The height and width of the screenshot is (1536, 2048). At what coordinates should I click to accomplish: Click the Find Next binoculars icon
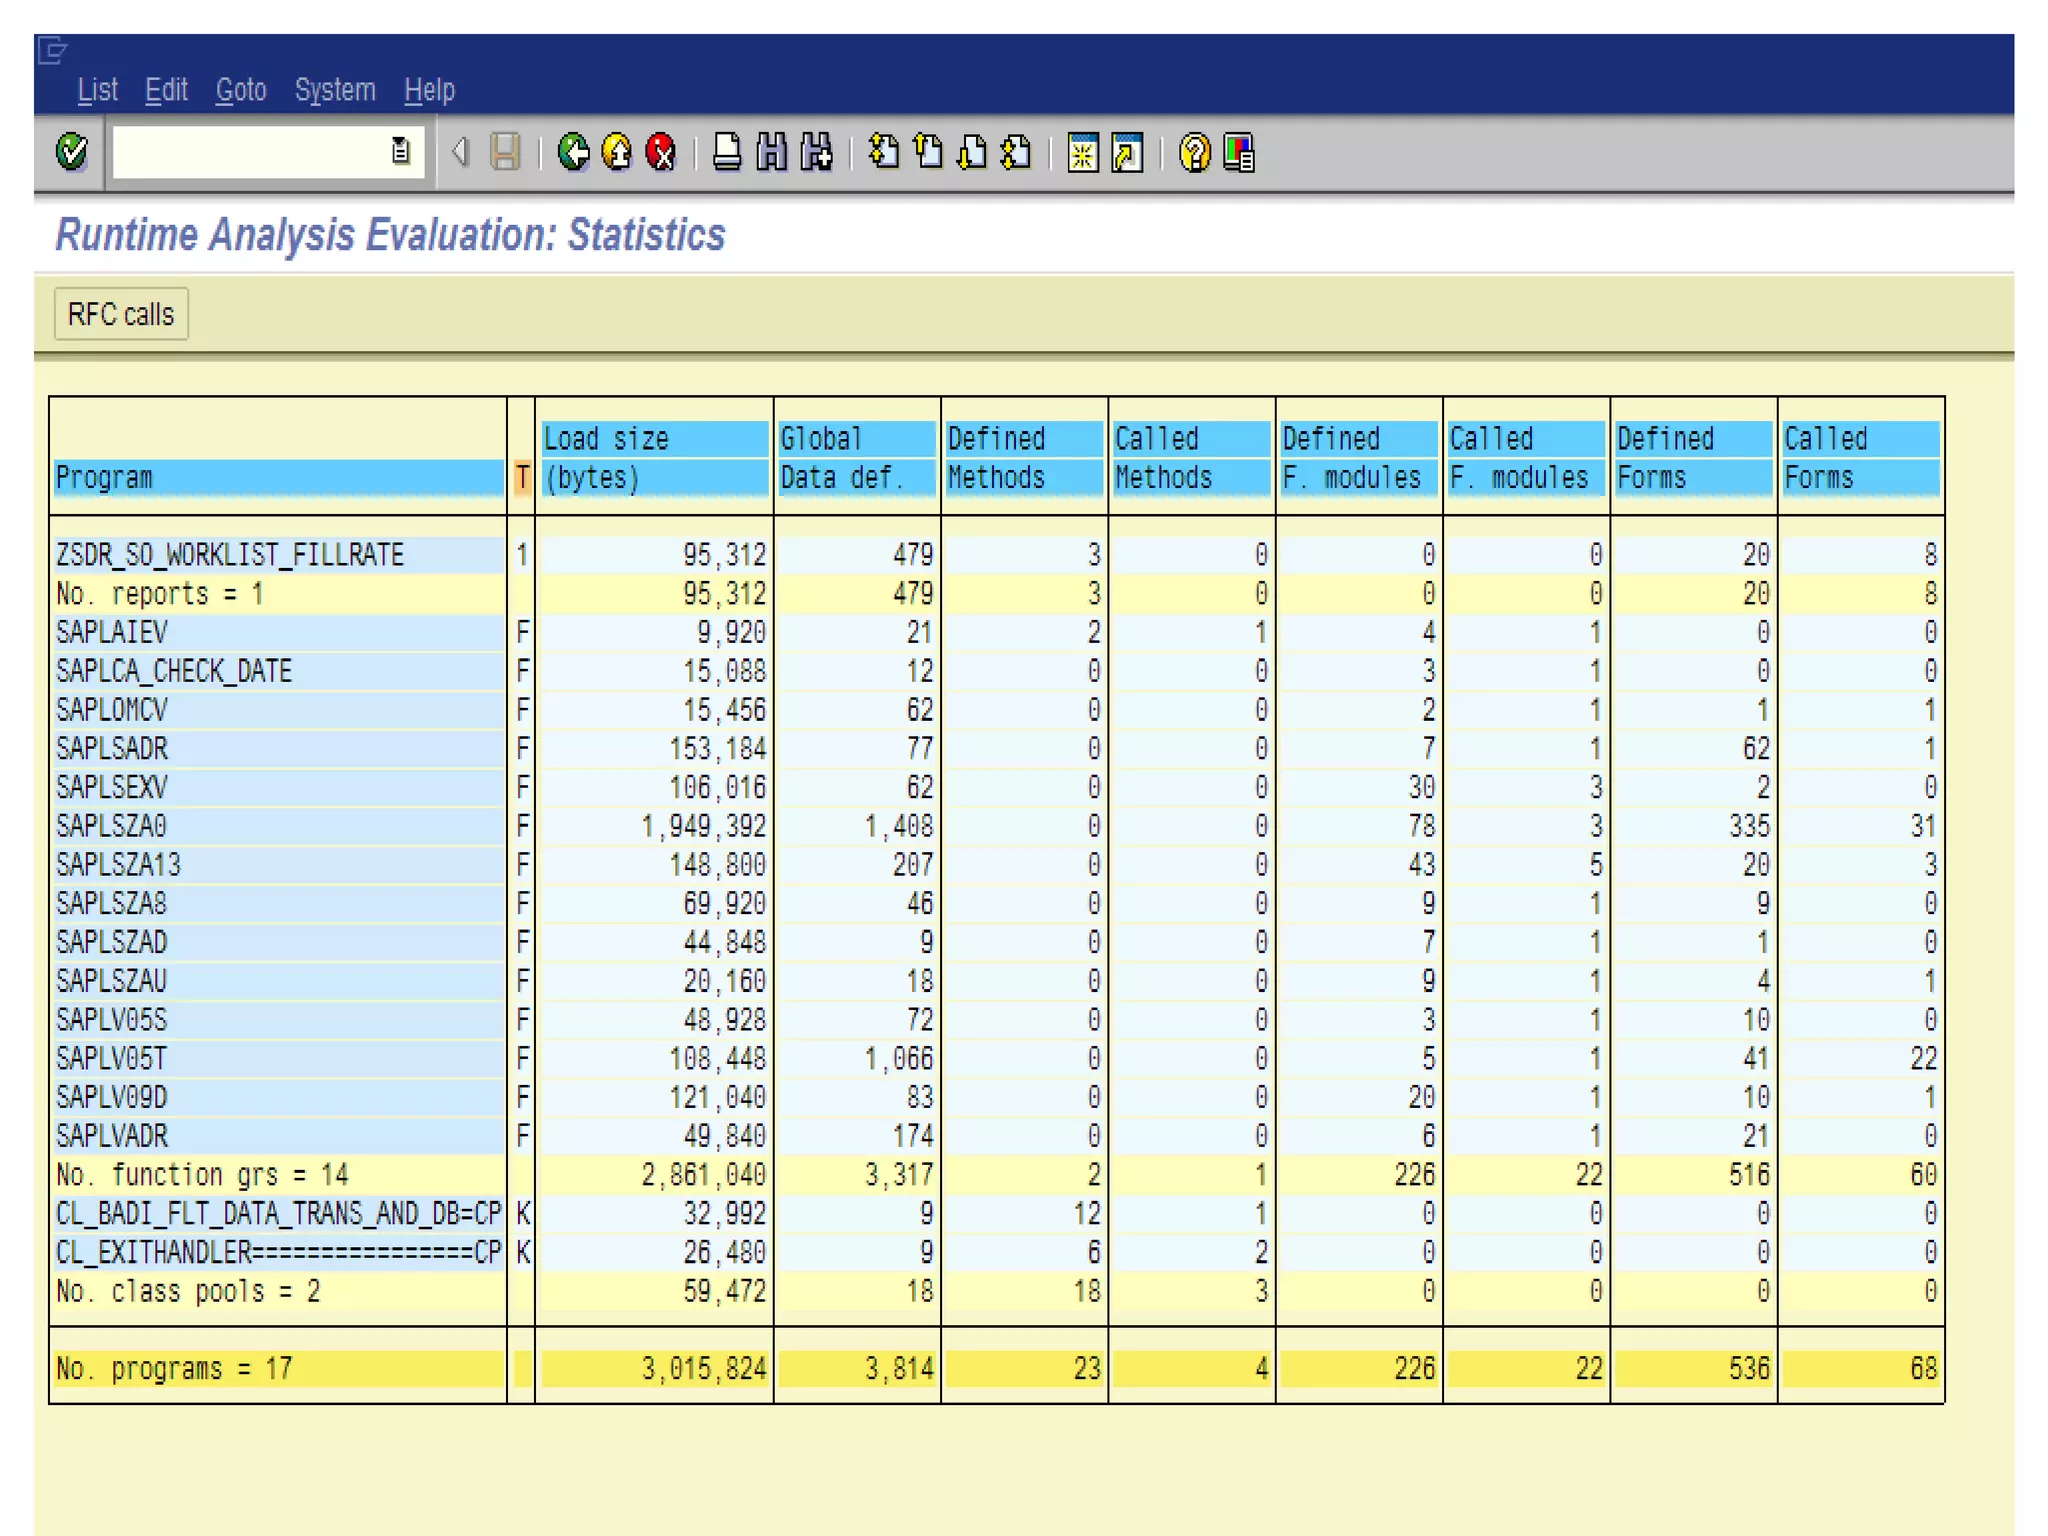(816, 153)
